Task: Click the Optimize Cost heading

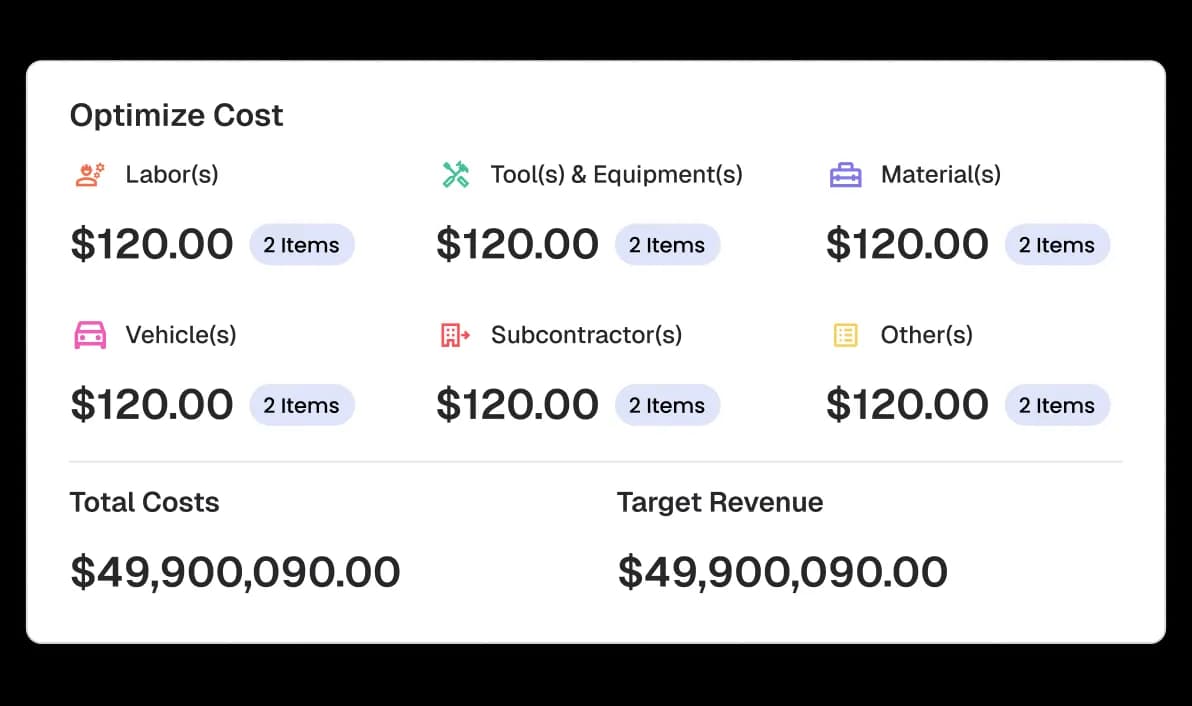Action: pos(176,116)
